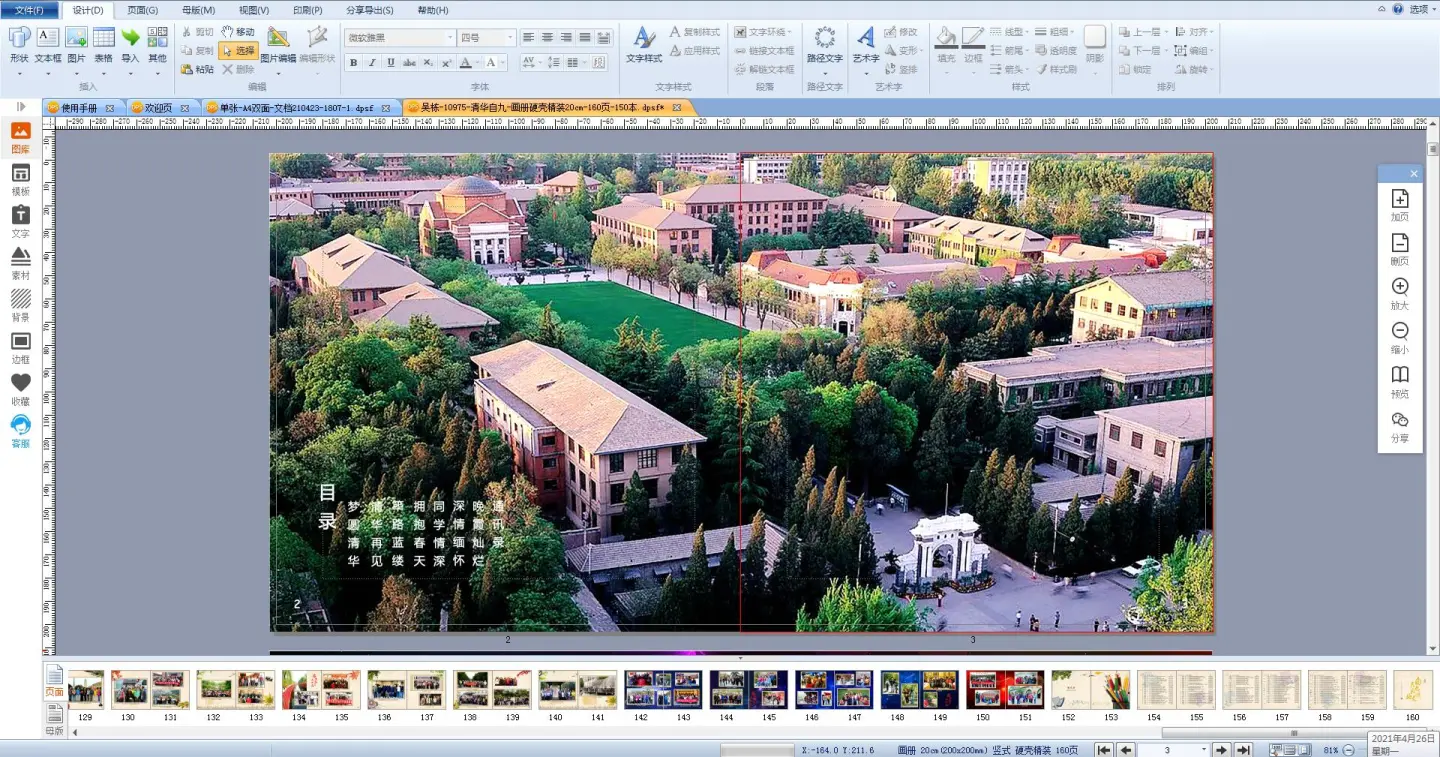Open the 素材 materials panel

(20, 264)
